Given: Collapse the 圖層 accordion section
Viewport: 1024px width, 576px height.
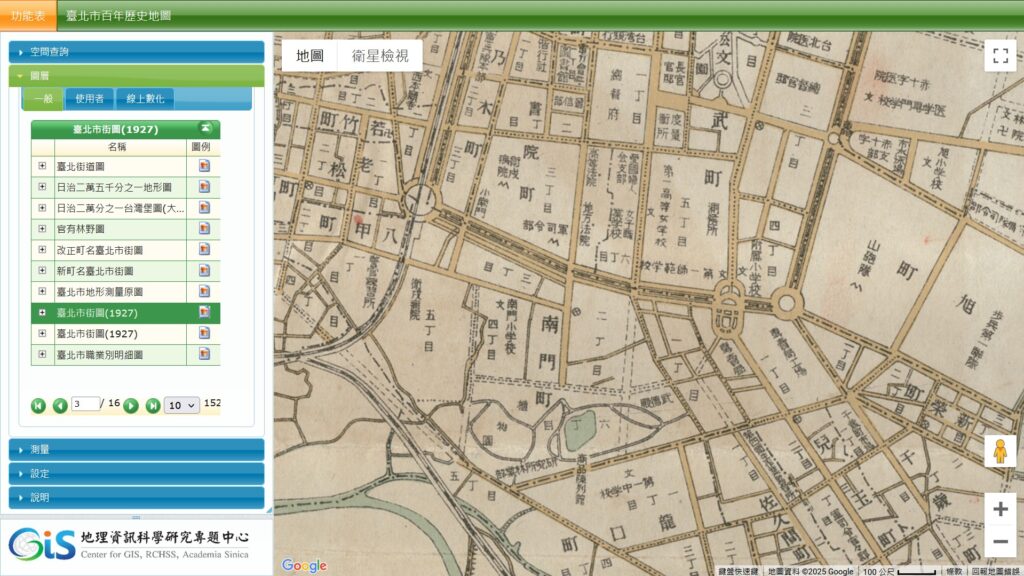Looking at the screenshot, I should 136,76.
